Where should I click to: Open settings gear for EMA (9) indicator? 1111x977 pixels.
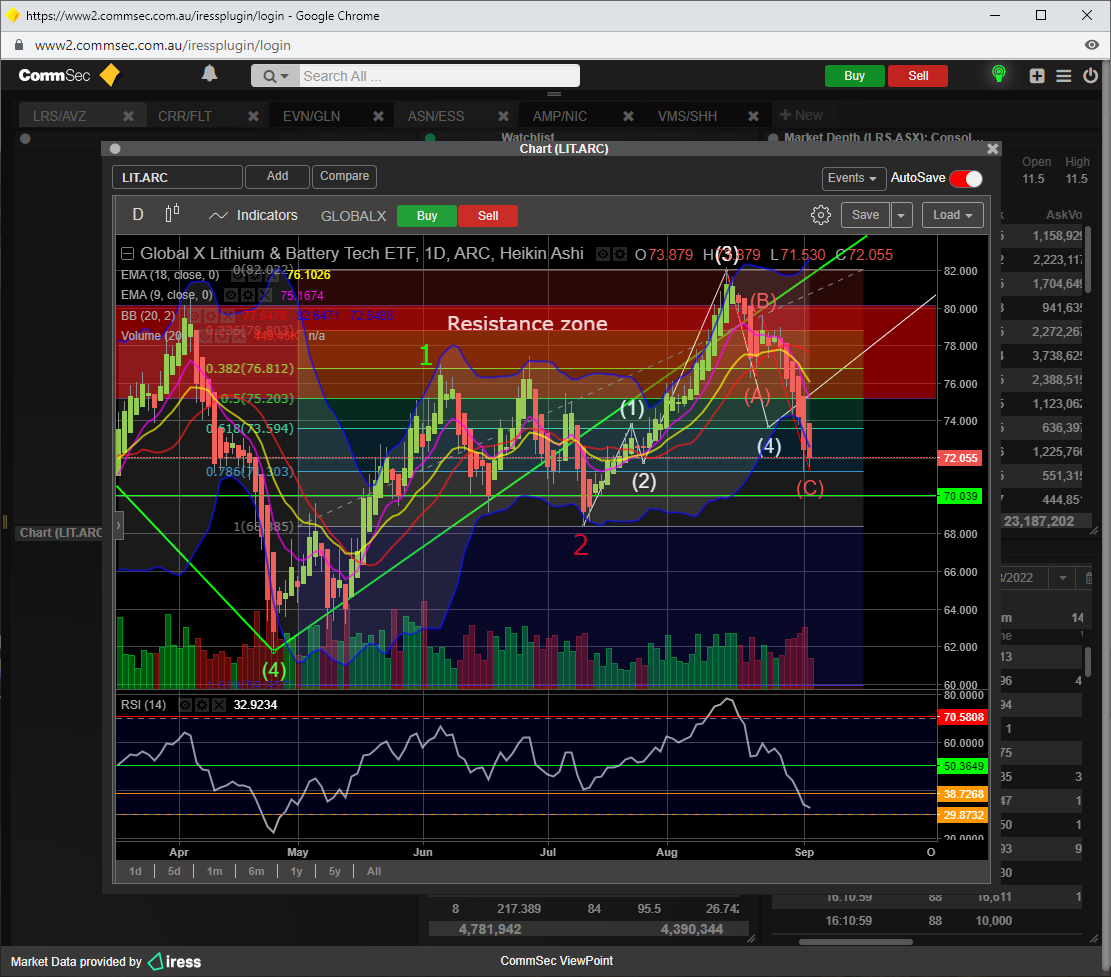pyautogui.click(x=249, y=295)
